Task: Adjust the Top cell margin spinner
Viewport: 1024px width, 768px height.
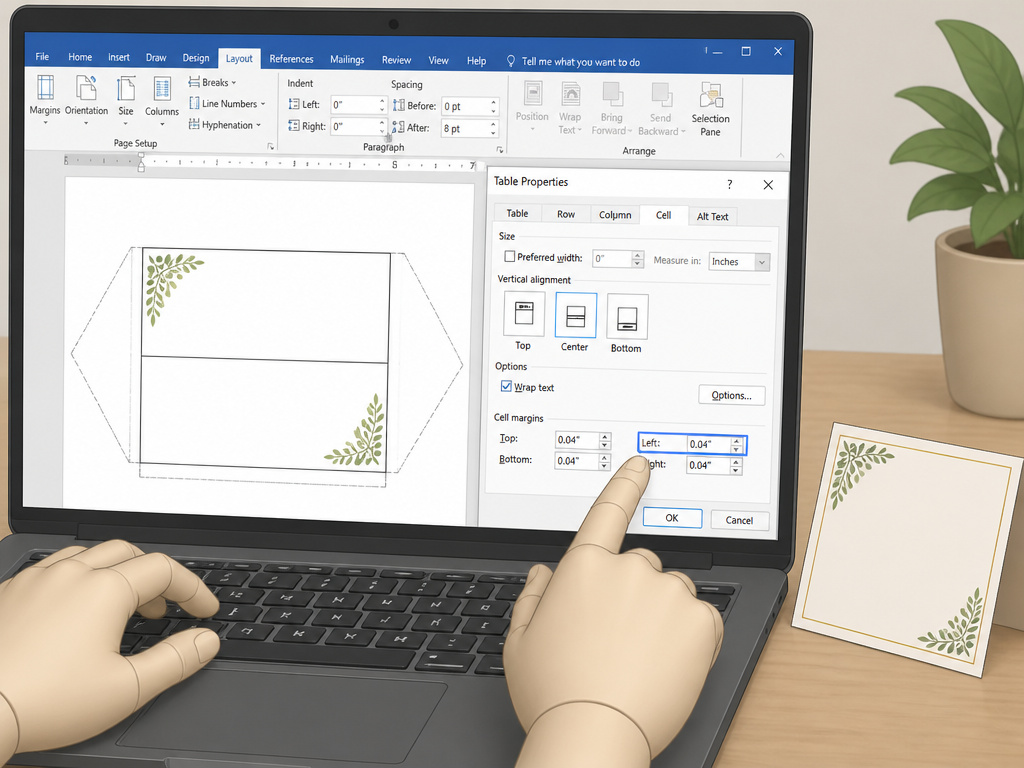Action: pyautogui.click(x=605, y=440)
